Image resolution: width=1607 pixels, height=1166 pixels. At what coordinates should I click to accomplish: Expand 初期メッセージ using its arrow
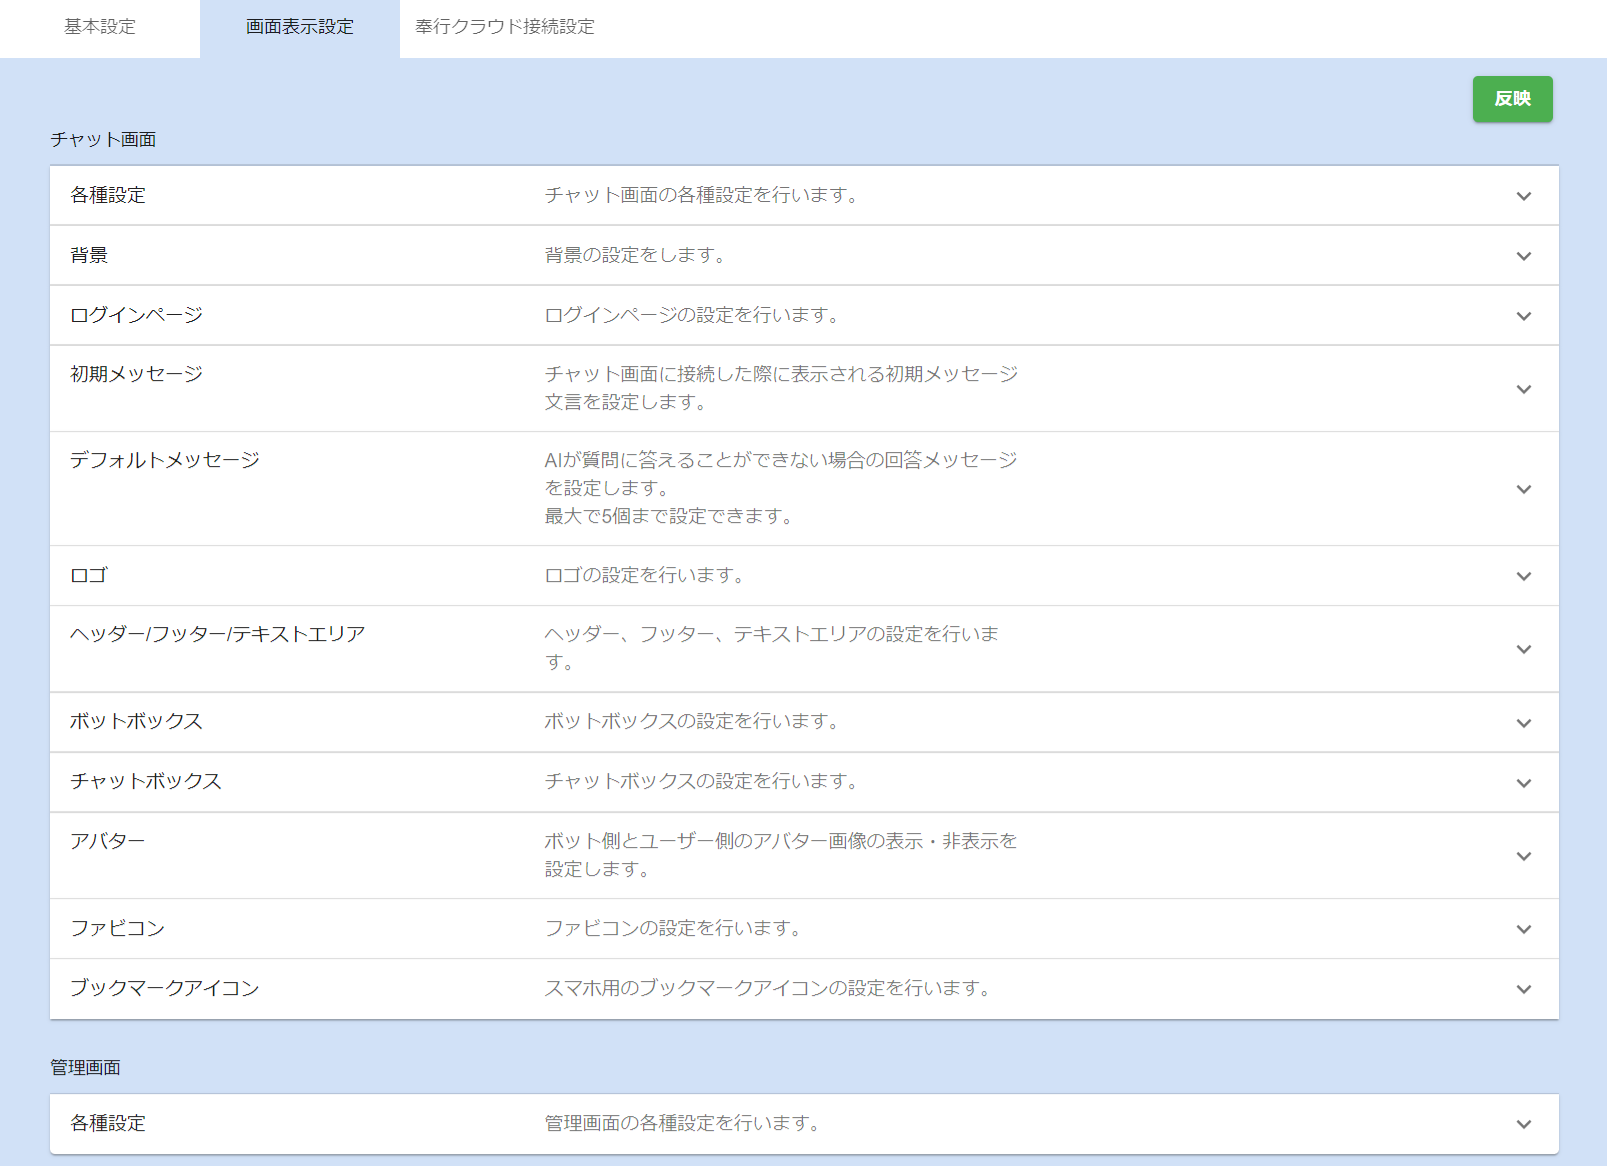[x=1523, y=389]
